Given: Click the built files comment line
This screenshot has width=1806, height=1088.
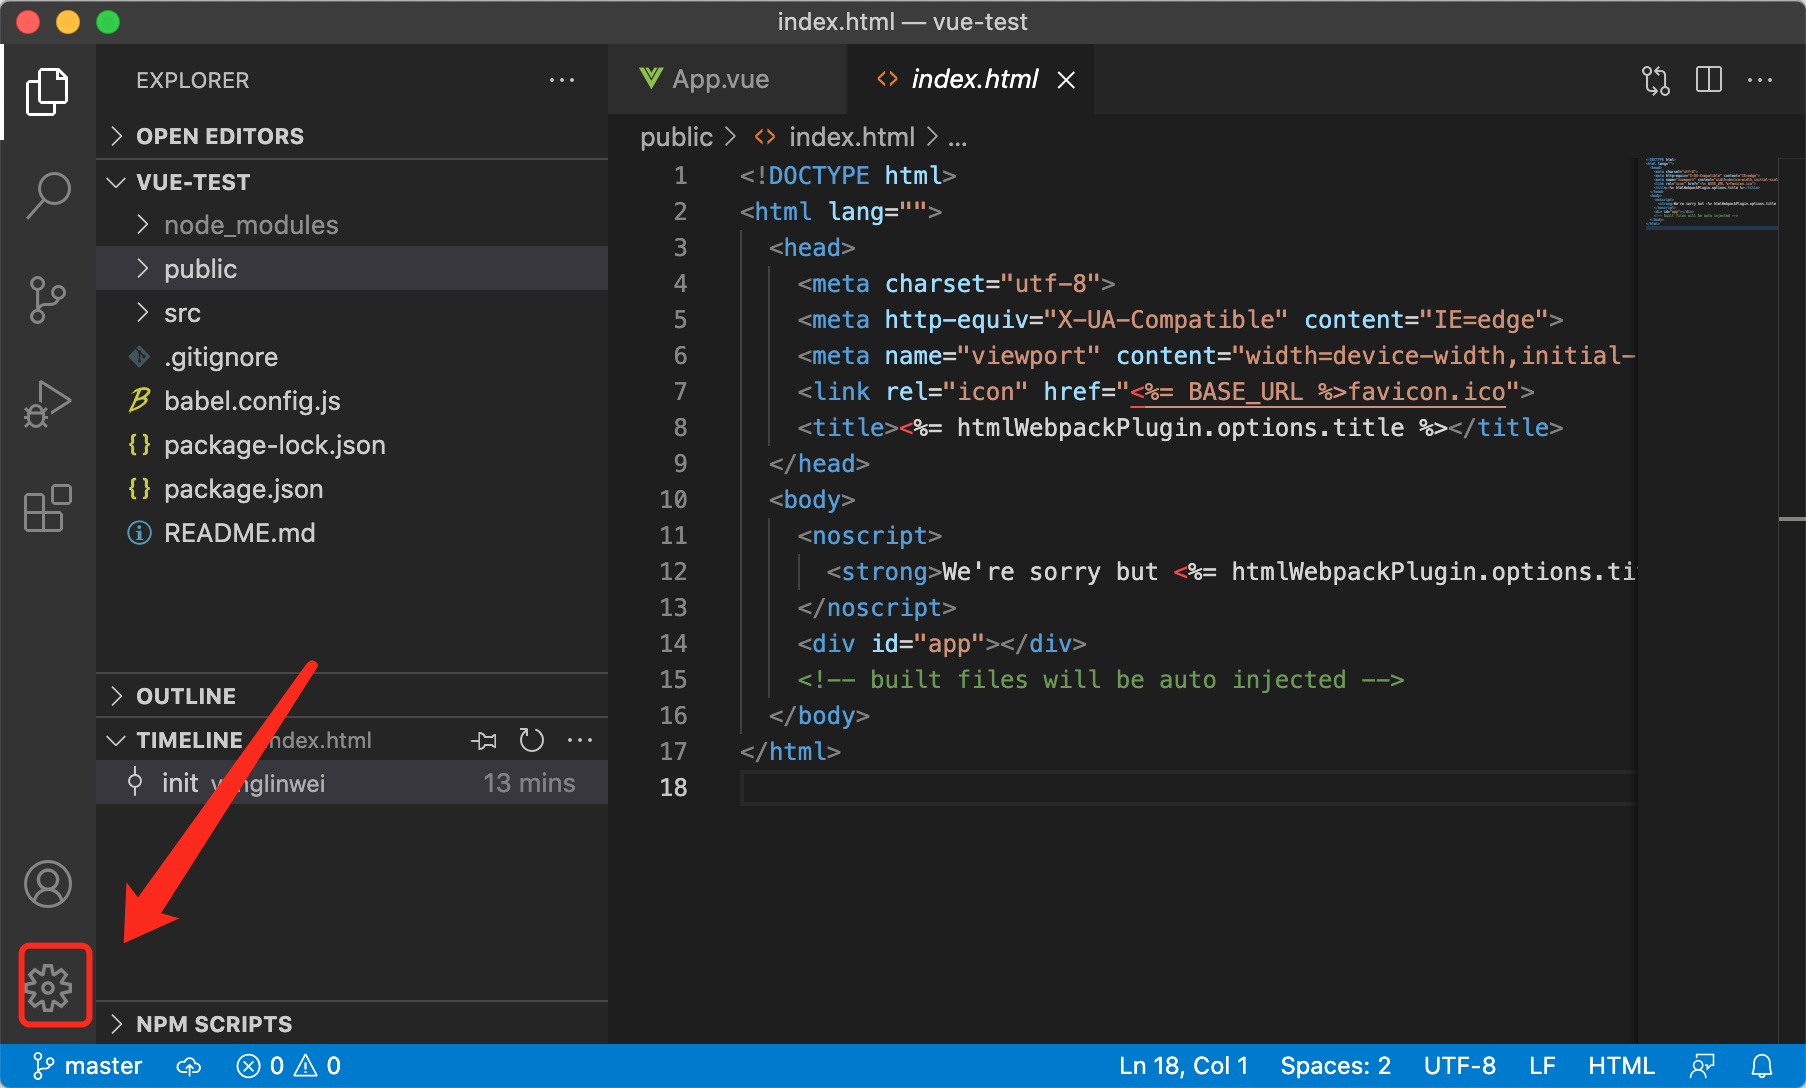Looking at the screenshot, I should click(x=1100, y=680).
